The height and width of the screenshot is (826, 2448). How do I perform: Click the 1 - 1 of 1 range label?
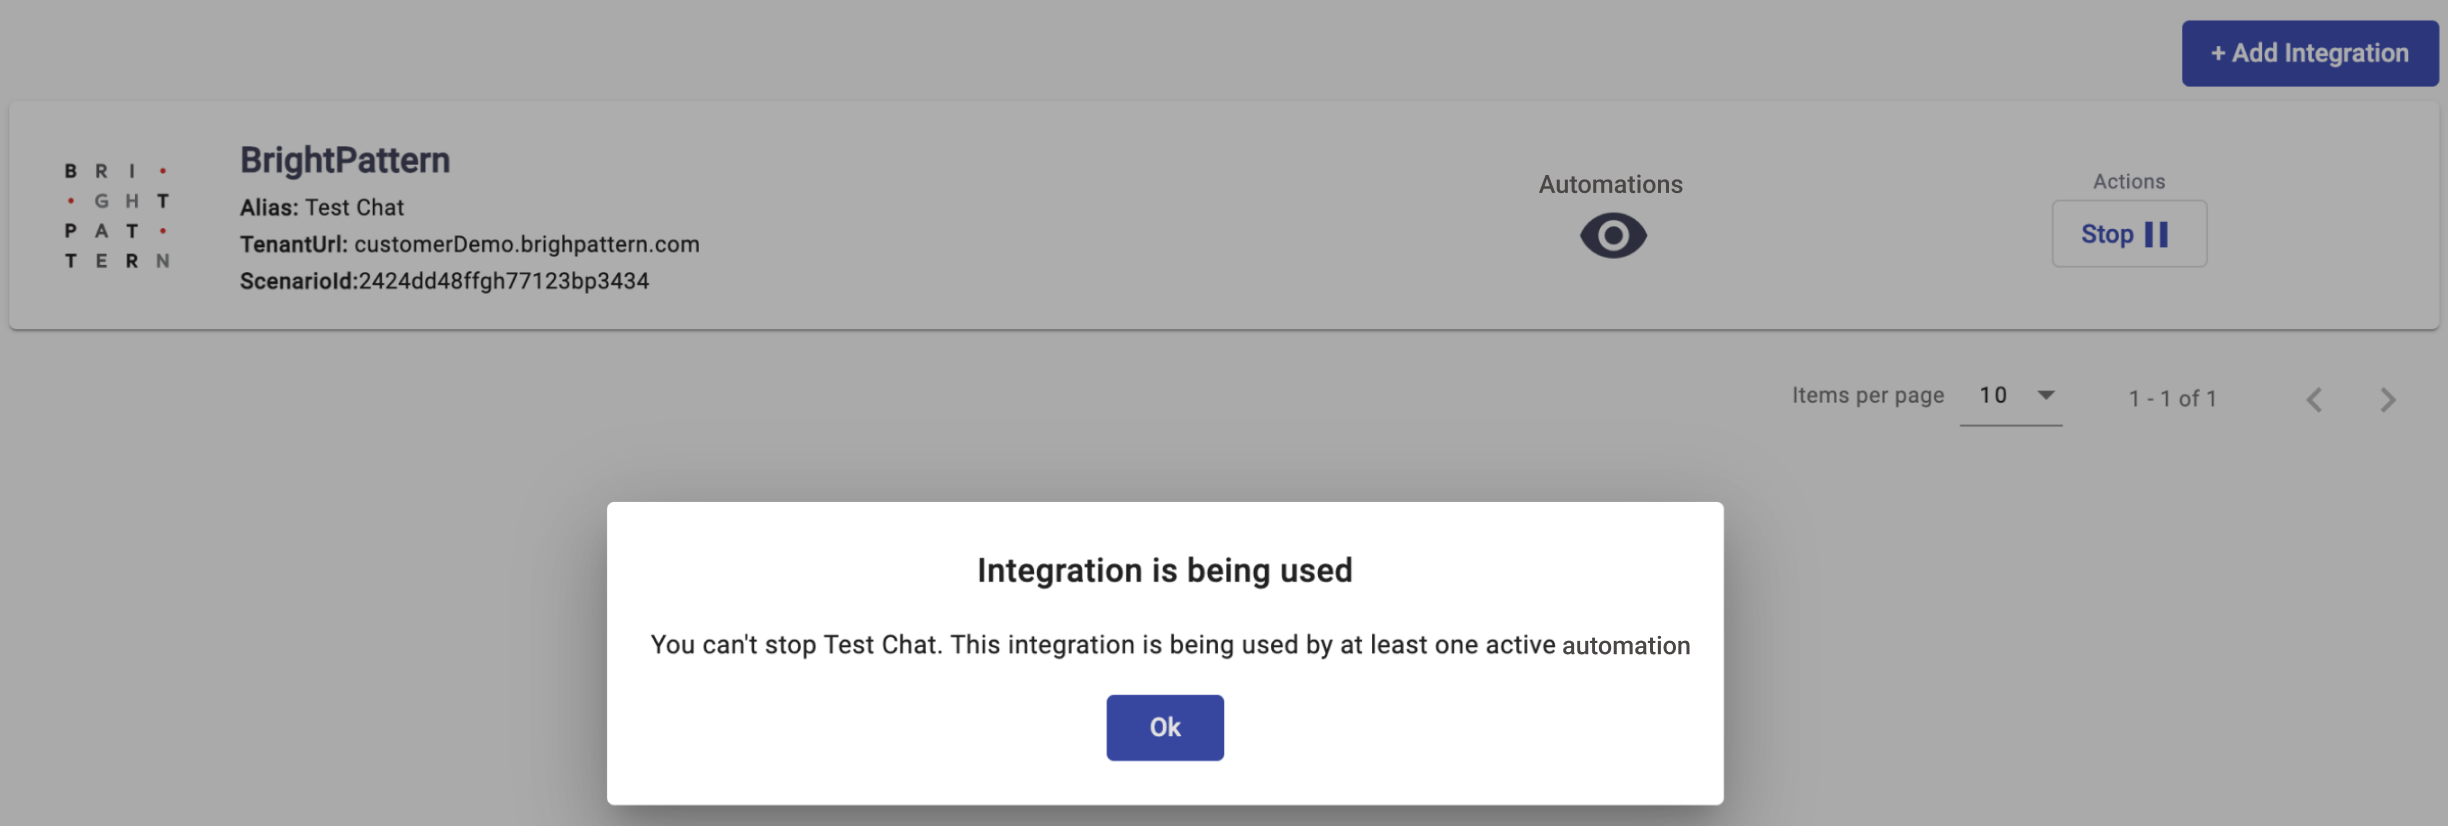point(2173,399)
